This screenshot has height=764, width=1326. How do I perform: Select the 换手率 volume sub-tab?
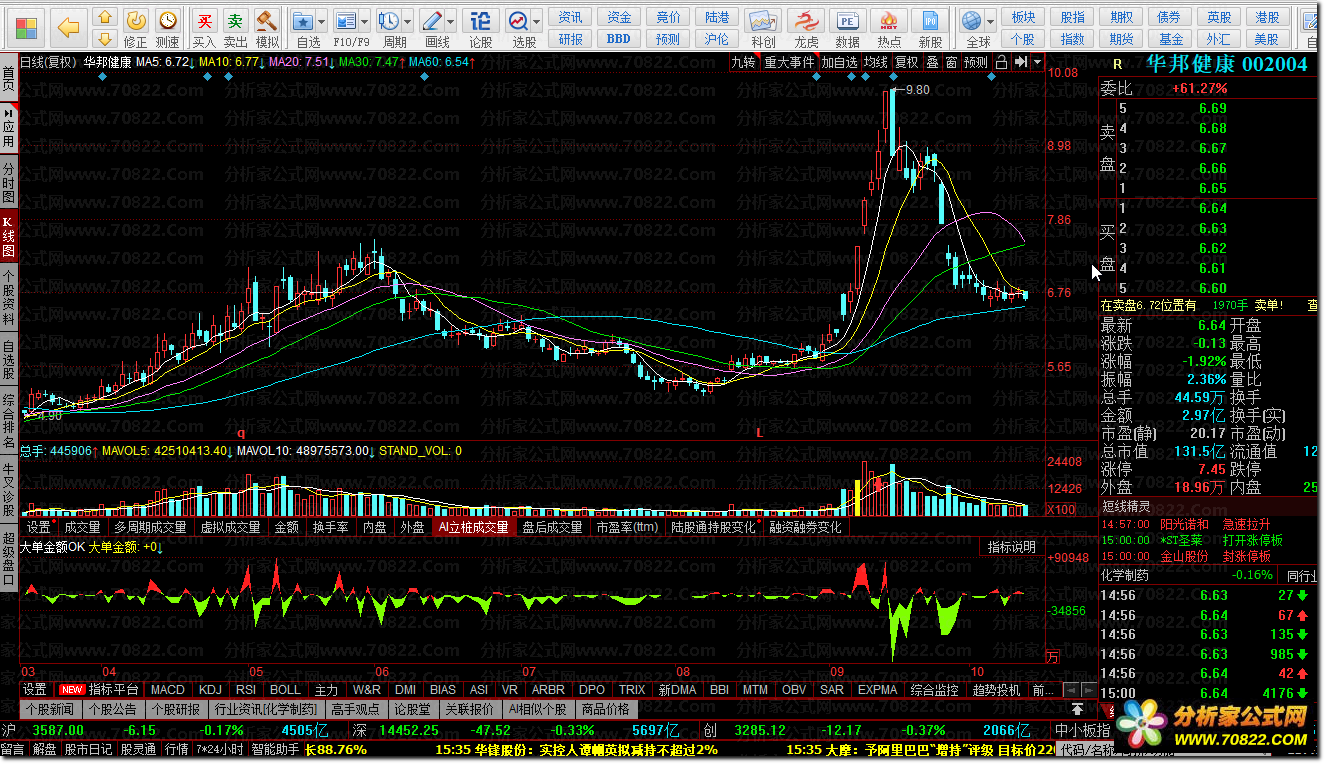330,527
